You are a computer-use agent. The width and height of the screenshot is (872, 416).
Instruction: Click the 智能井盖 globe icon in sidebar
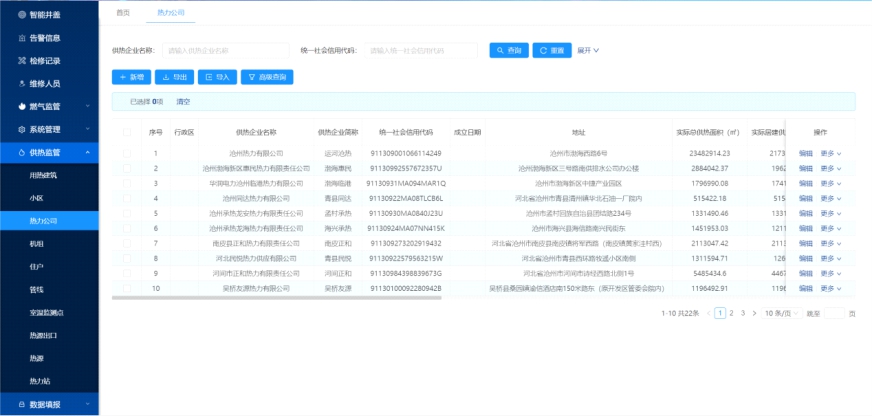(x=22, y=15)
